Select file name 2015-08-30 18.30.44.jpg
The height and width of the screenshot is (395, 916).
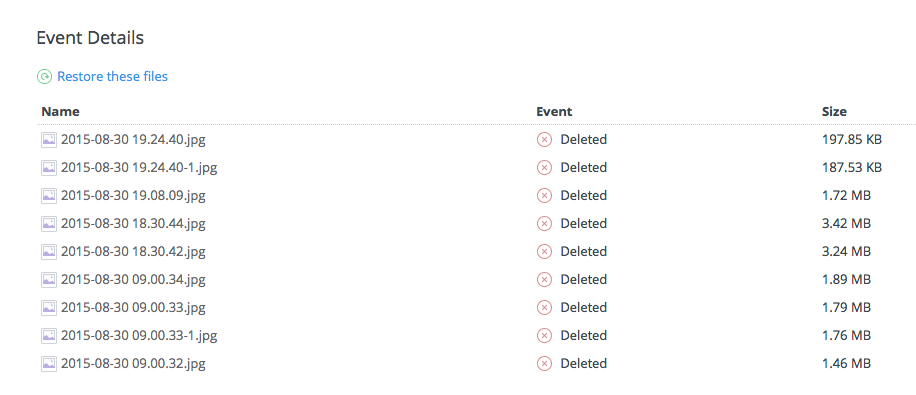pyautogui.click(x=133, y=224)
